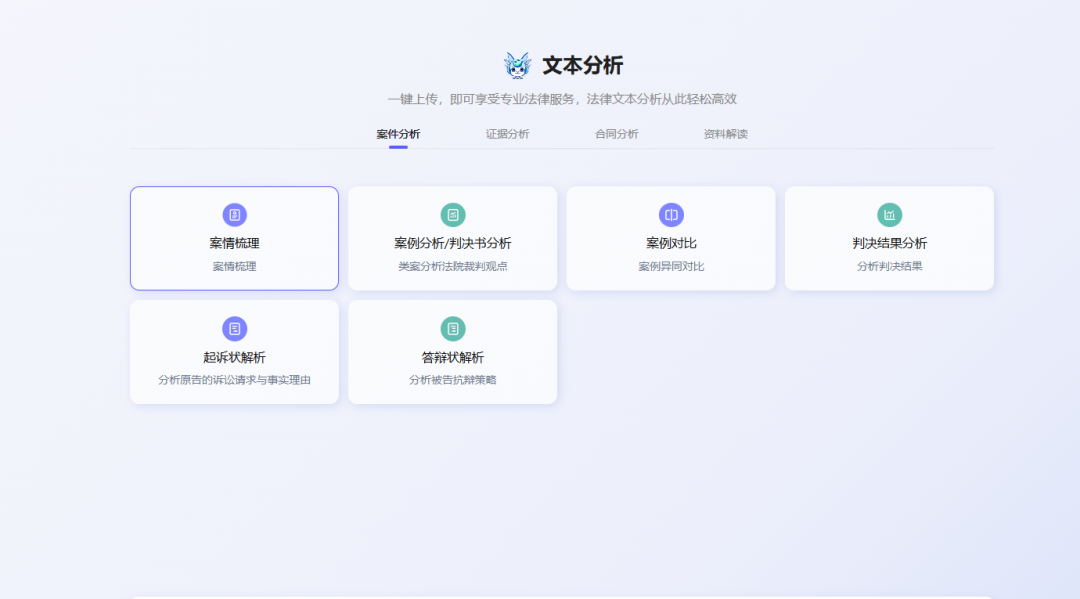Switch to the 资料解读 tab
The height and width of the screenshot is (599, 1080).
click(725, 132)
